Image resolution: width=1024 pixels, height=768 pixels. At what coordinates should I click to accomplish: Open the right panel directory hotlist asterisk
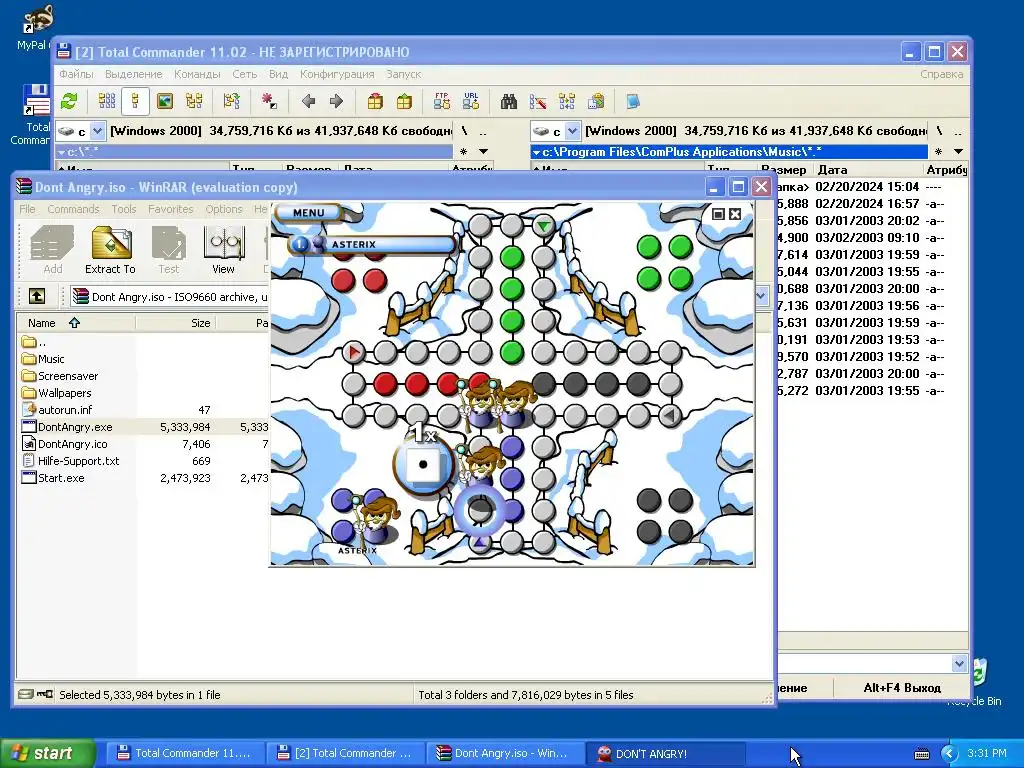(938, 152)
